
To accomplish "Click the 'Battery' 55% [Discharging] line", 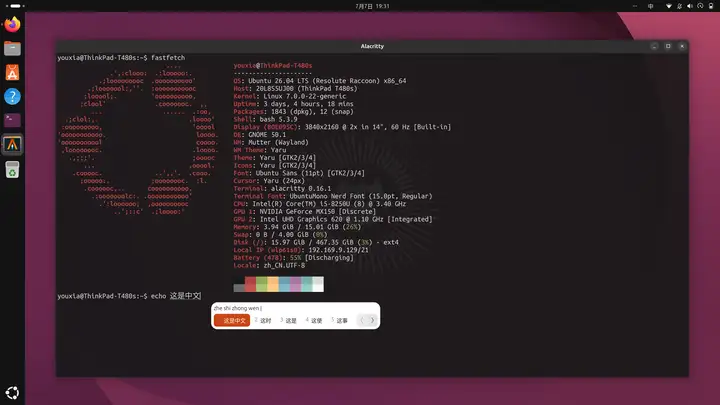I will (x=293, y=258).
